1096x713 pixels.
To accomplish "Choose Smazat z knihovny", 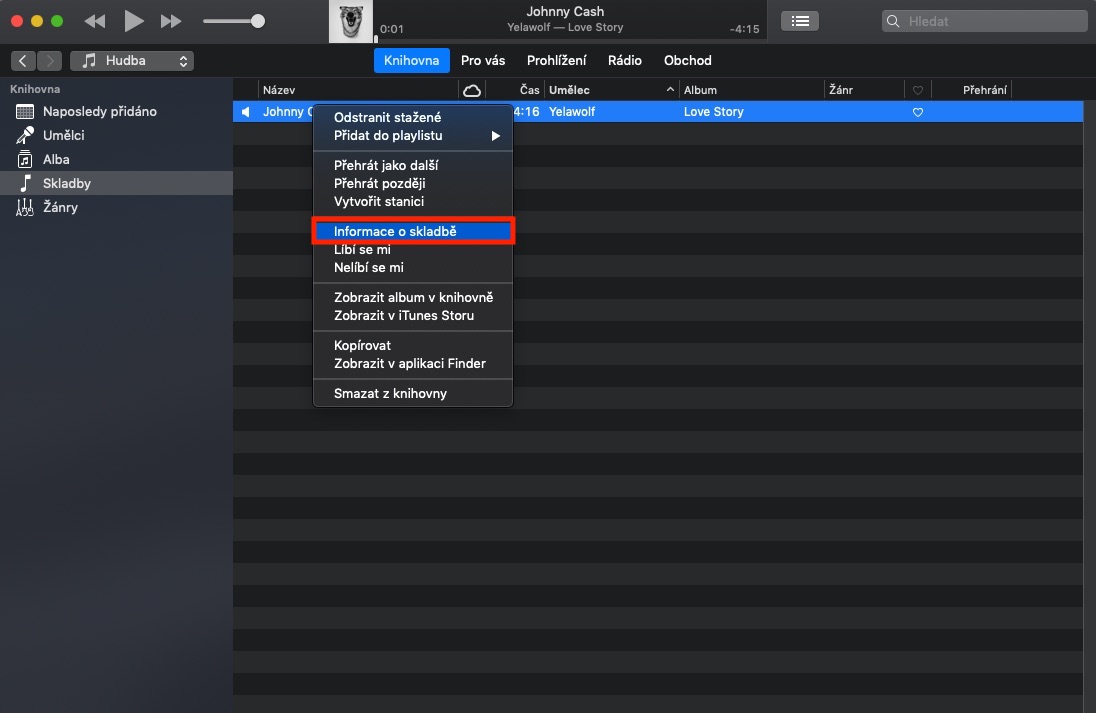I will [x=413, y=394].
